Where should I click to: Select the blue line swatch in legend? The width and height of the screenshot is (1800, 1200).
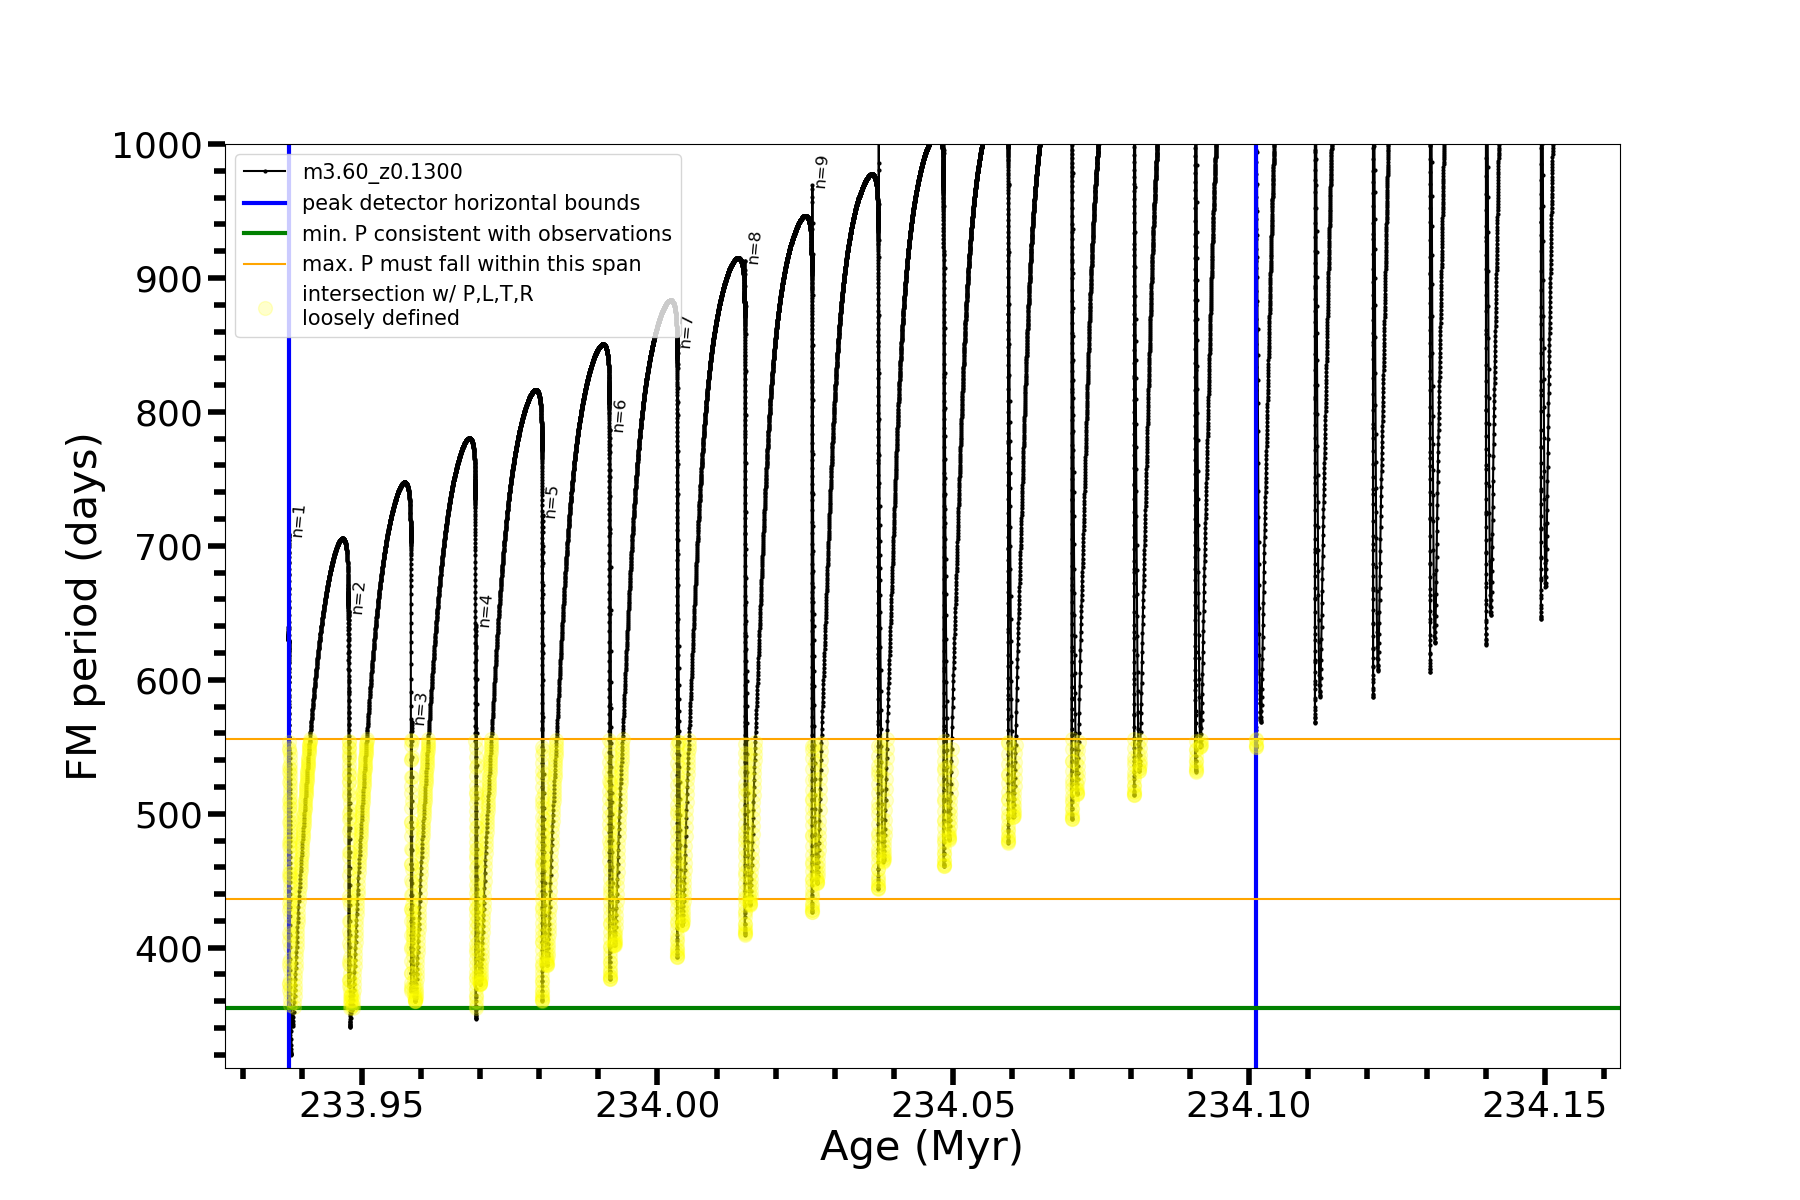pos(264,203)
